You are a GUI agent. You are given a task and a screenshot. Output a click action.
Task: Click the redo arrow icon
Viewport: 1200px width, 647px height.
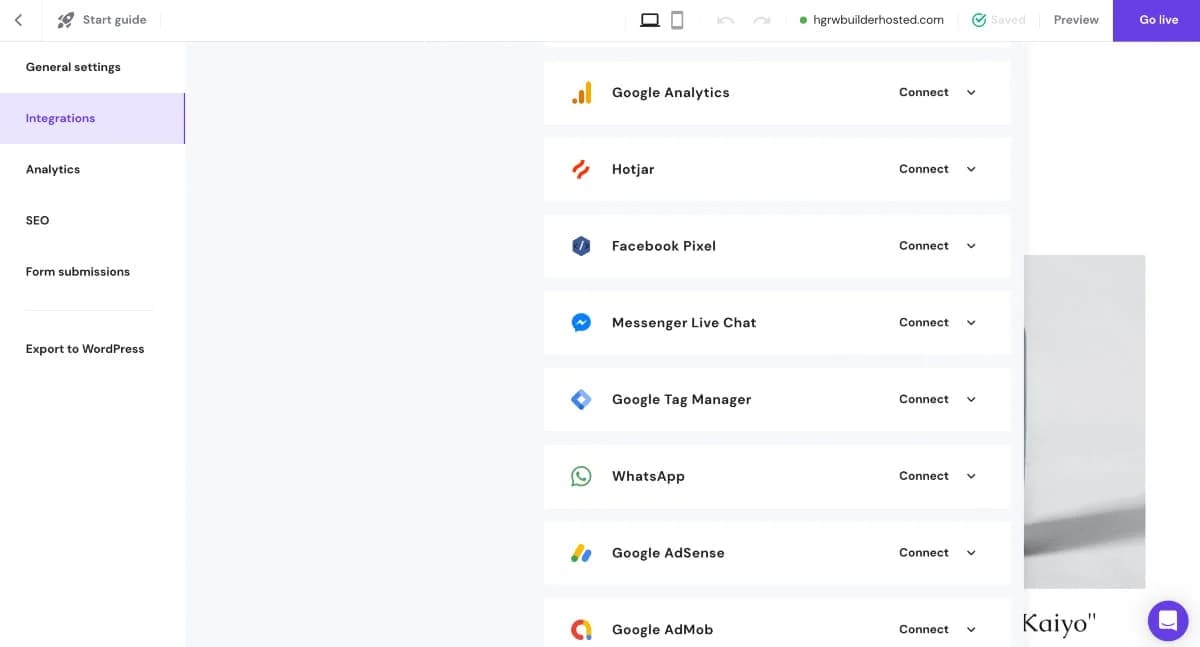(762, 20)
